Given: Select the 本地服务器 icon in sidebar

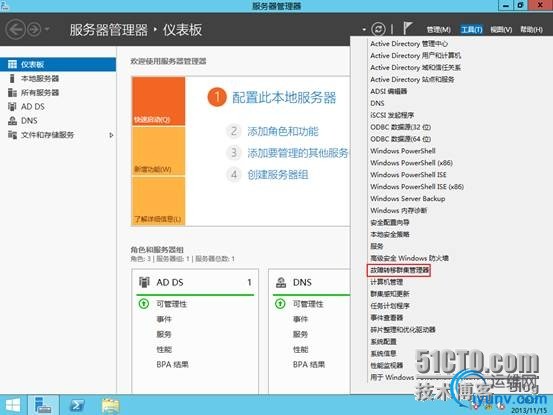Looking at the screenshot, I should pos(12,78).
